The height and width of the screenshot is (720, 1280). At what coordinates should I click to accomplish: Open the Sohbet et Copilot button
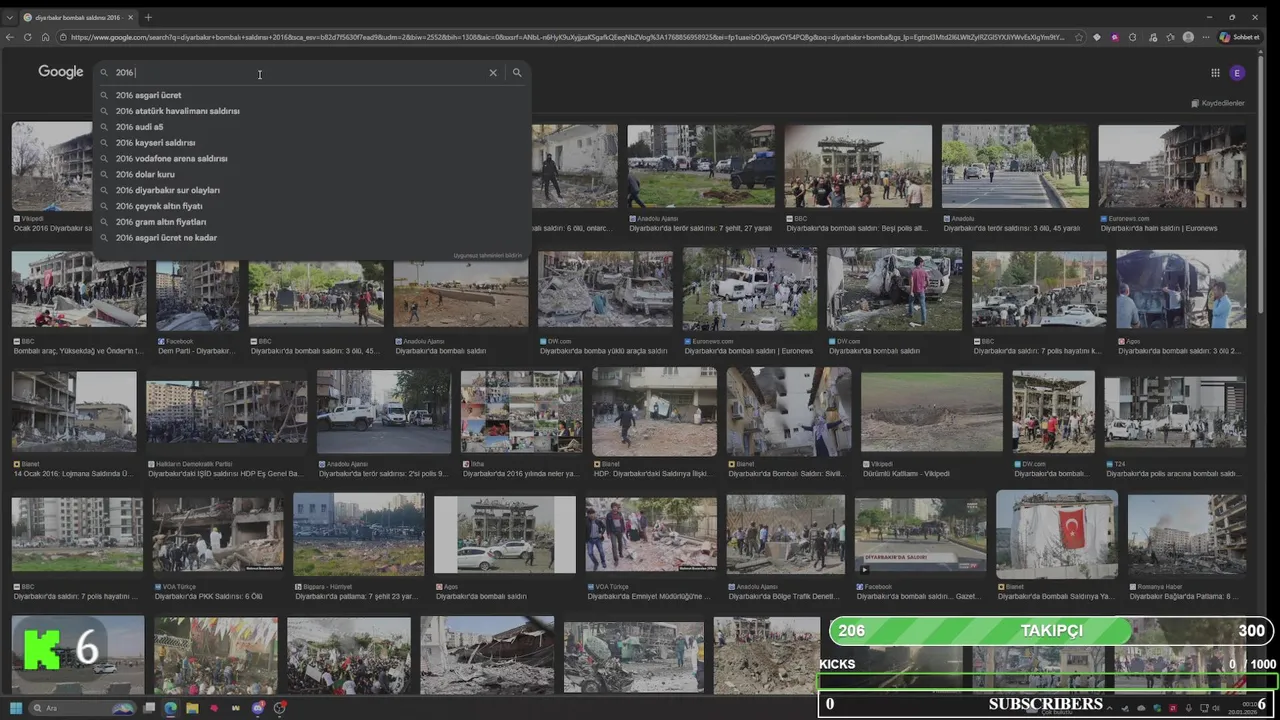(x=1240, y=37)
